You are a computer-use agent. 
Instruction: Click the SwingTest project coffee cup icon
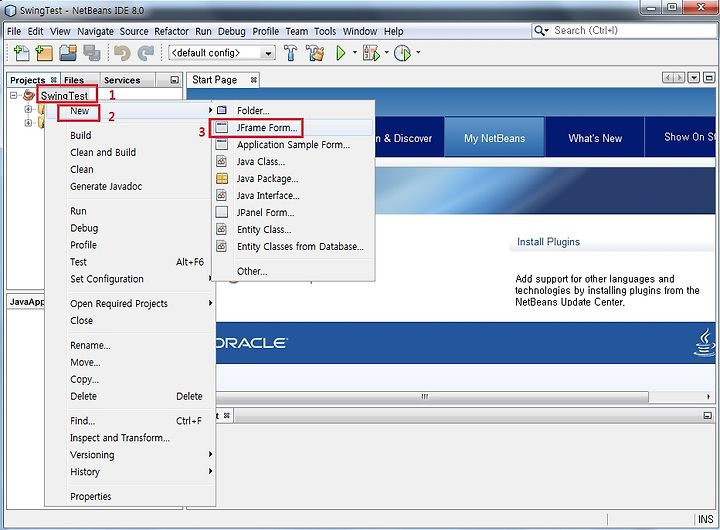[x=29, y=95]
